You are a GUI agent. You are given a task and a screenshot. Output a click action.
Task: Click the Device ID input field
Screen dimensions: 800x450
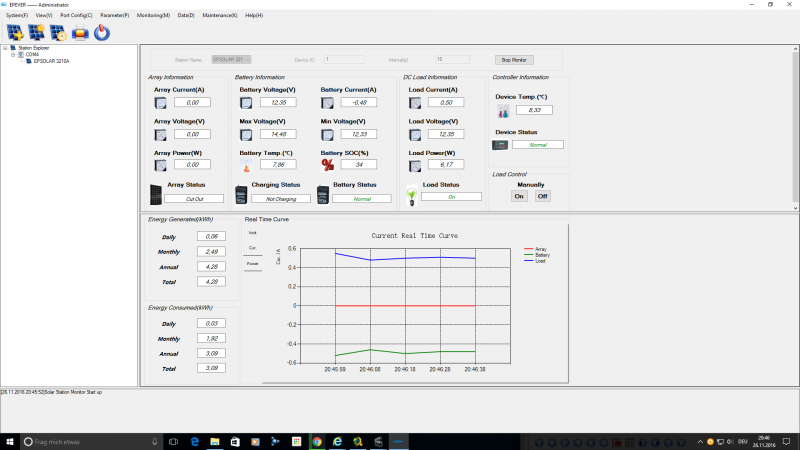coord(344,60)
